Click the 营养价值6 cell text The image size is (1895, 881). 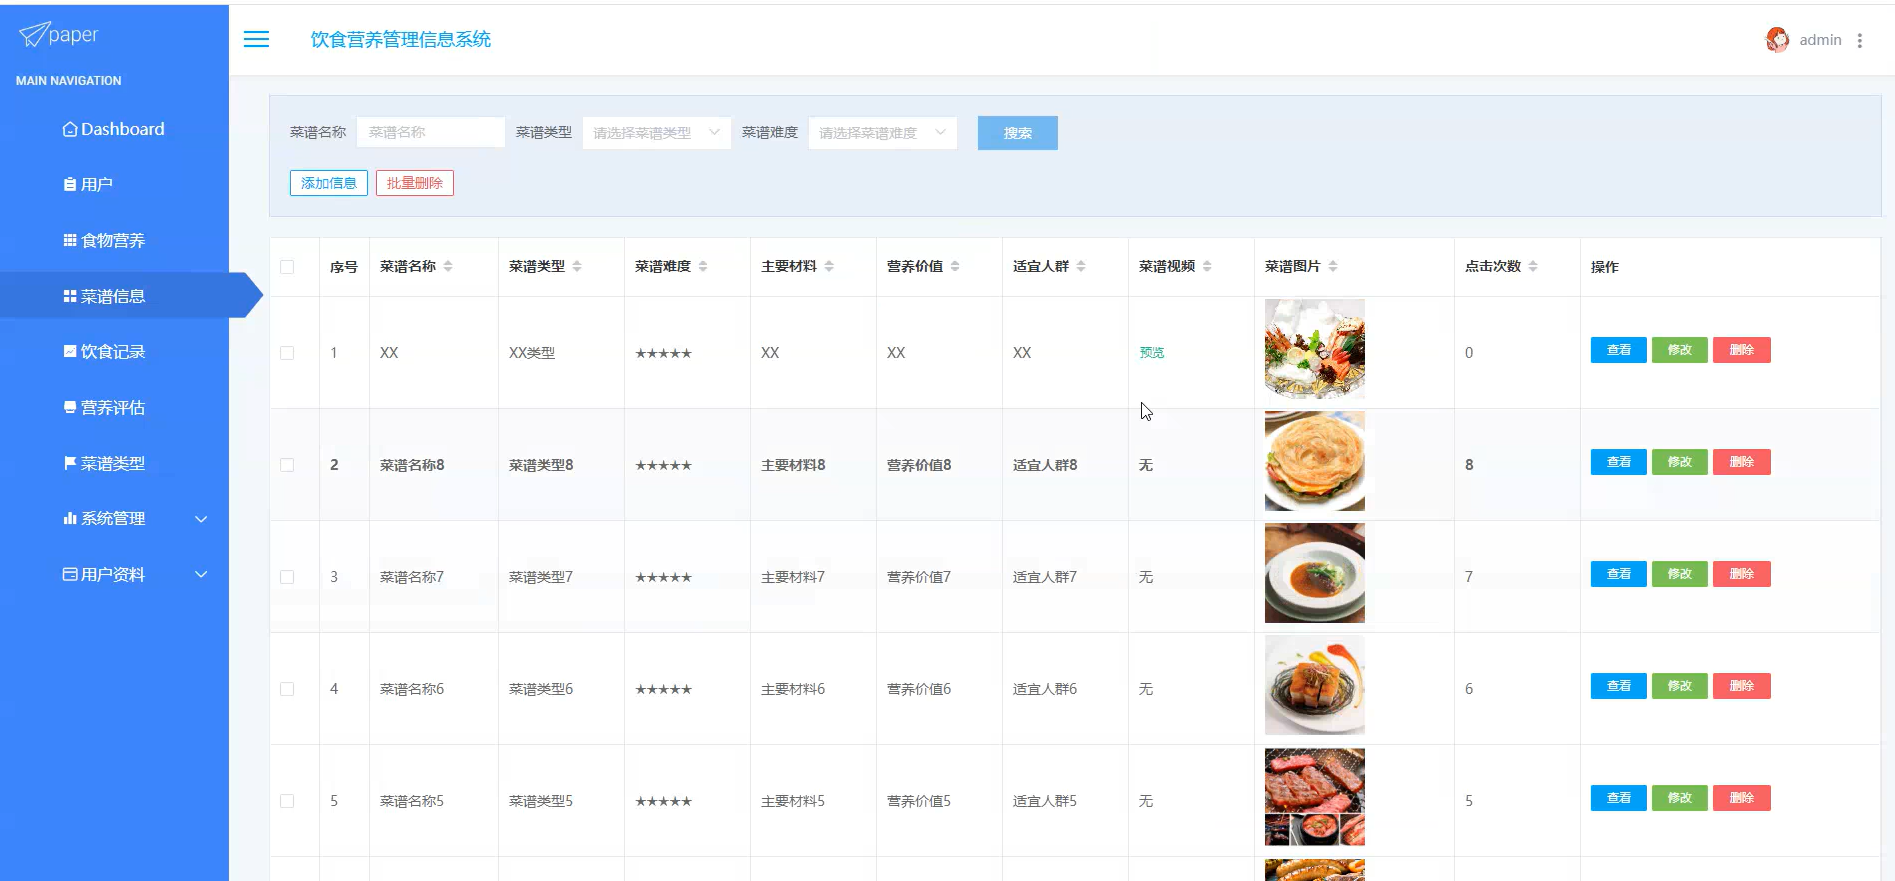point(919,689)
